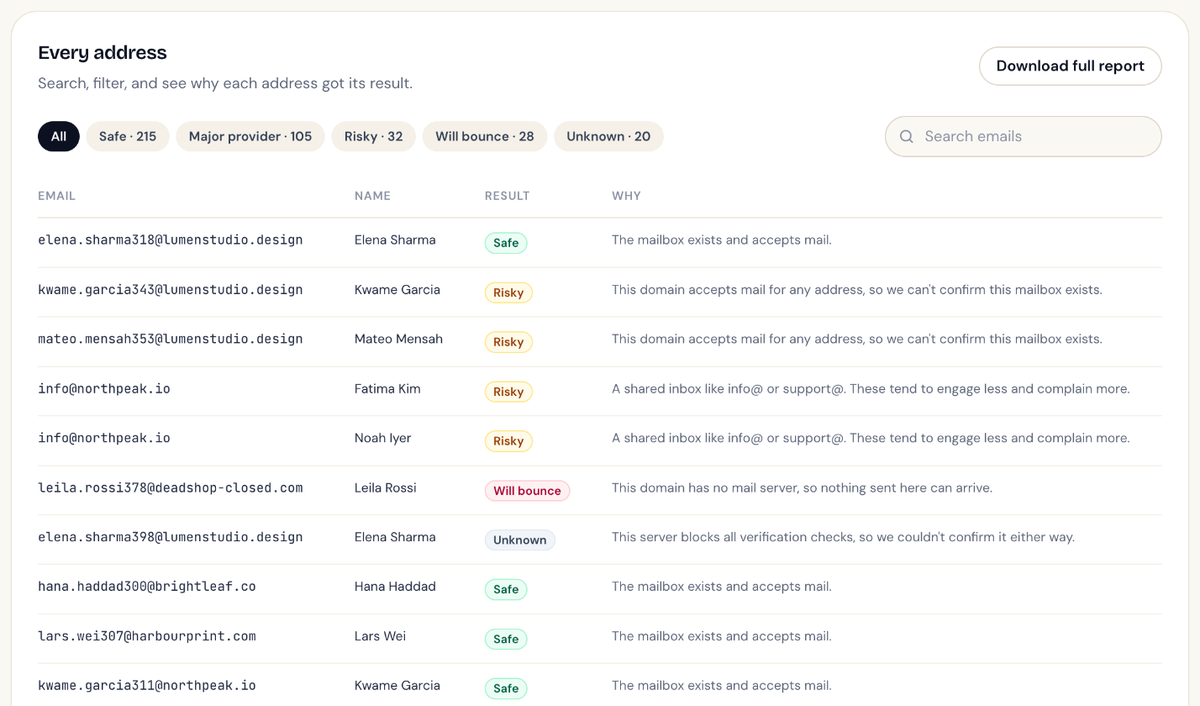Focus the Search emails field
1200x706 pixels.
click(x=1023, y=136)
